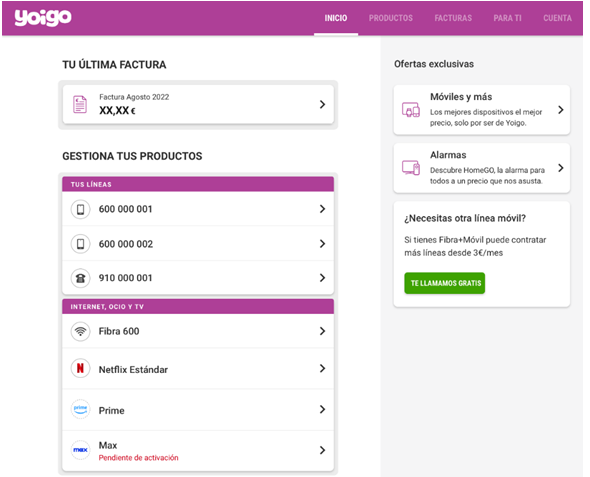Click the Te llamamos gratis button
This screenshot has width=590, height=477.
point(445,283)
